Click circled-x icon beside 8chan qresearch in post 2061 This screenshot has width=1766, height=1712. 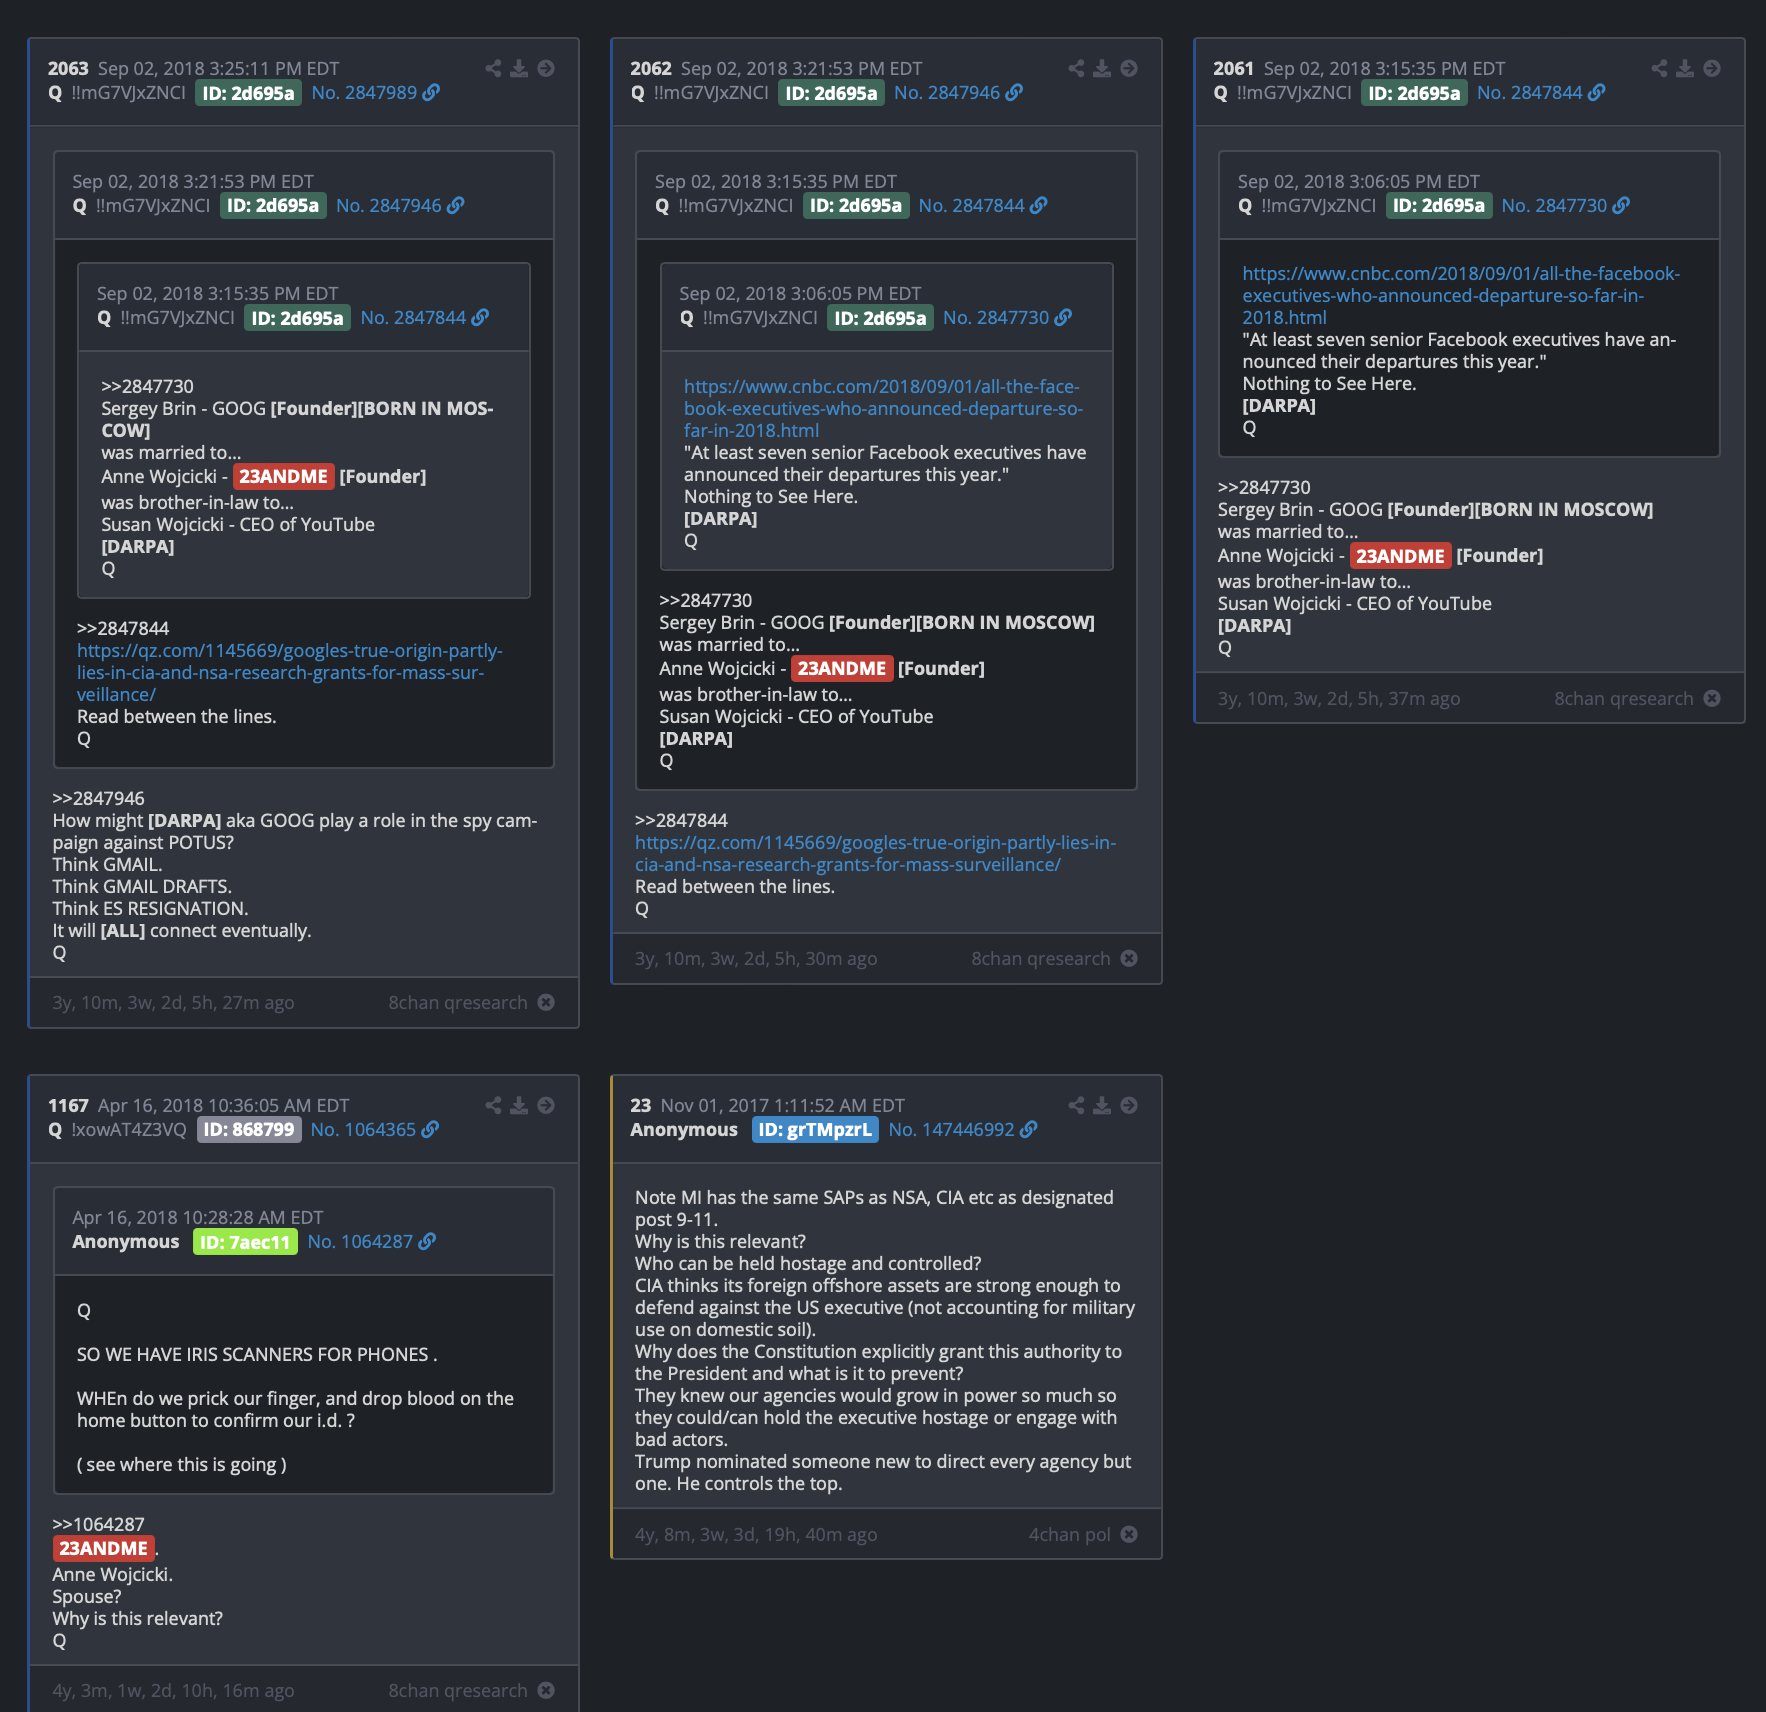pos(1712,698)
